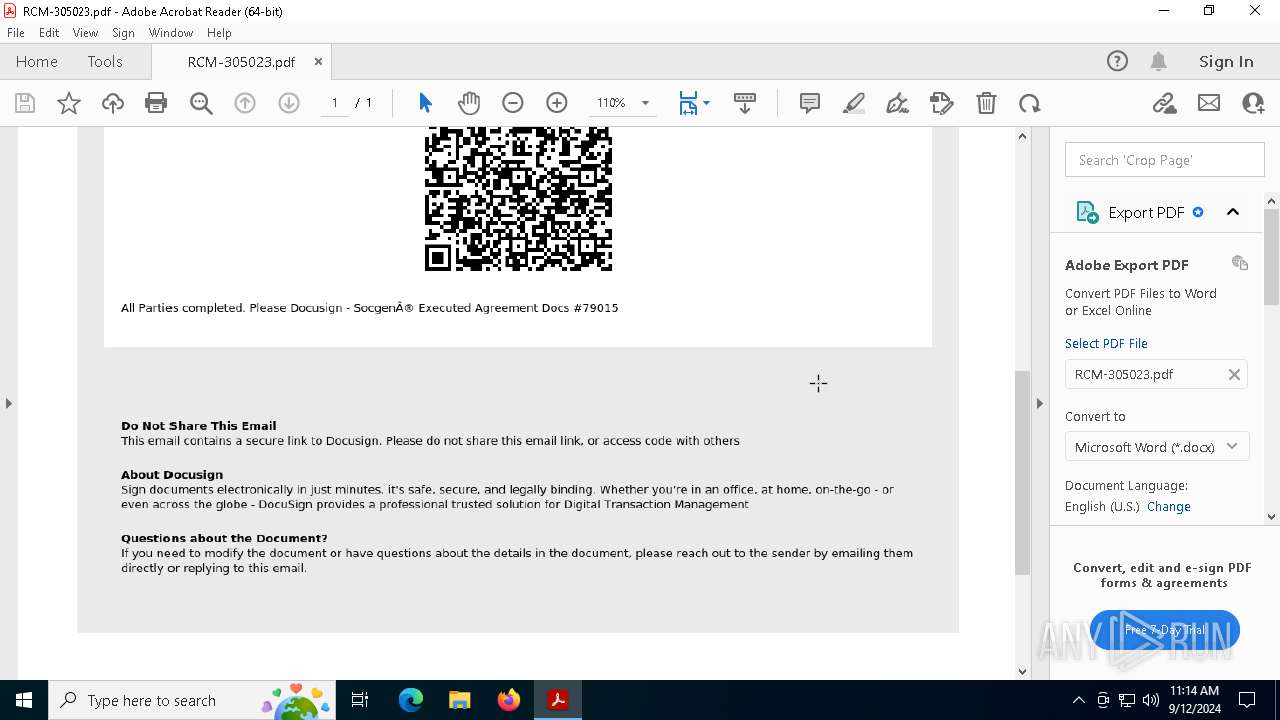Delete page with trash icon
Viewport: 1280px width, 720px height.
[x=986, y=103]
